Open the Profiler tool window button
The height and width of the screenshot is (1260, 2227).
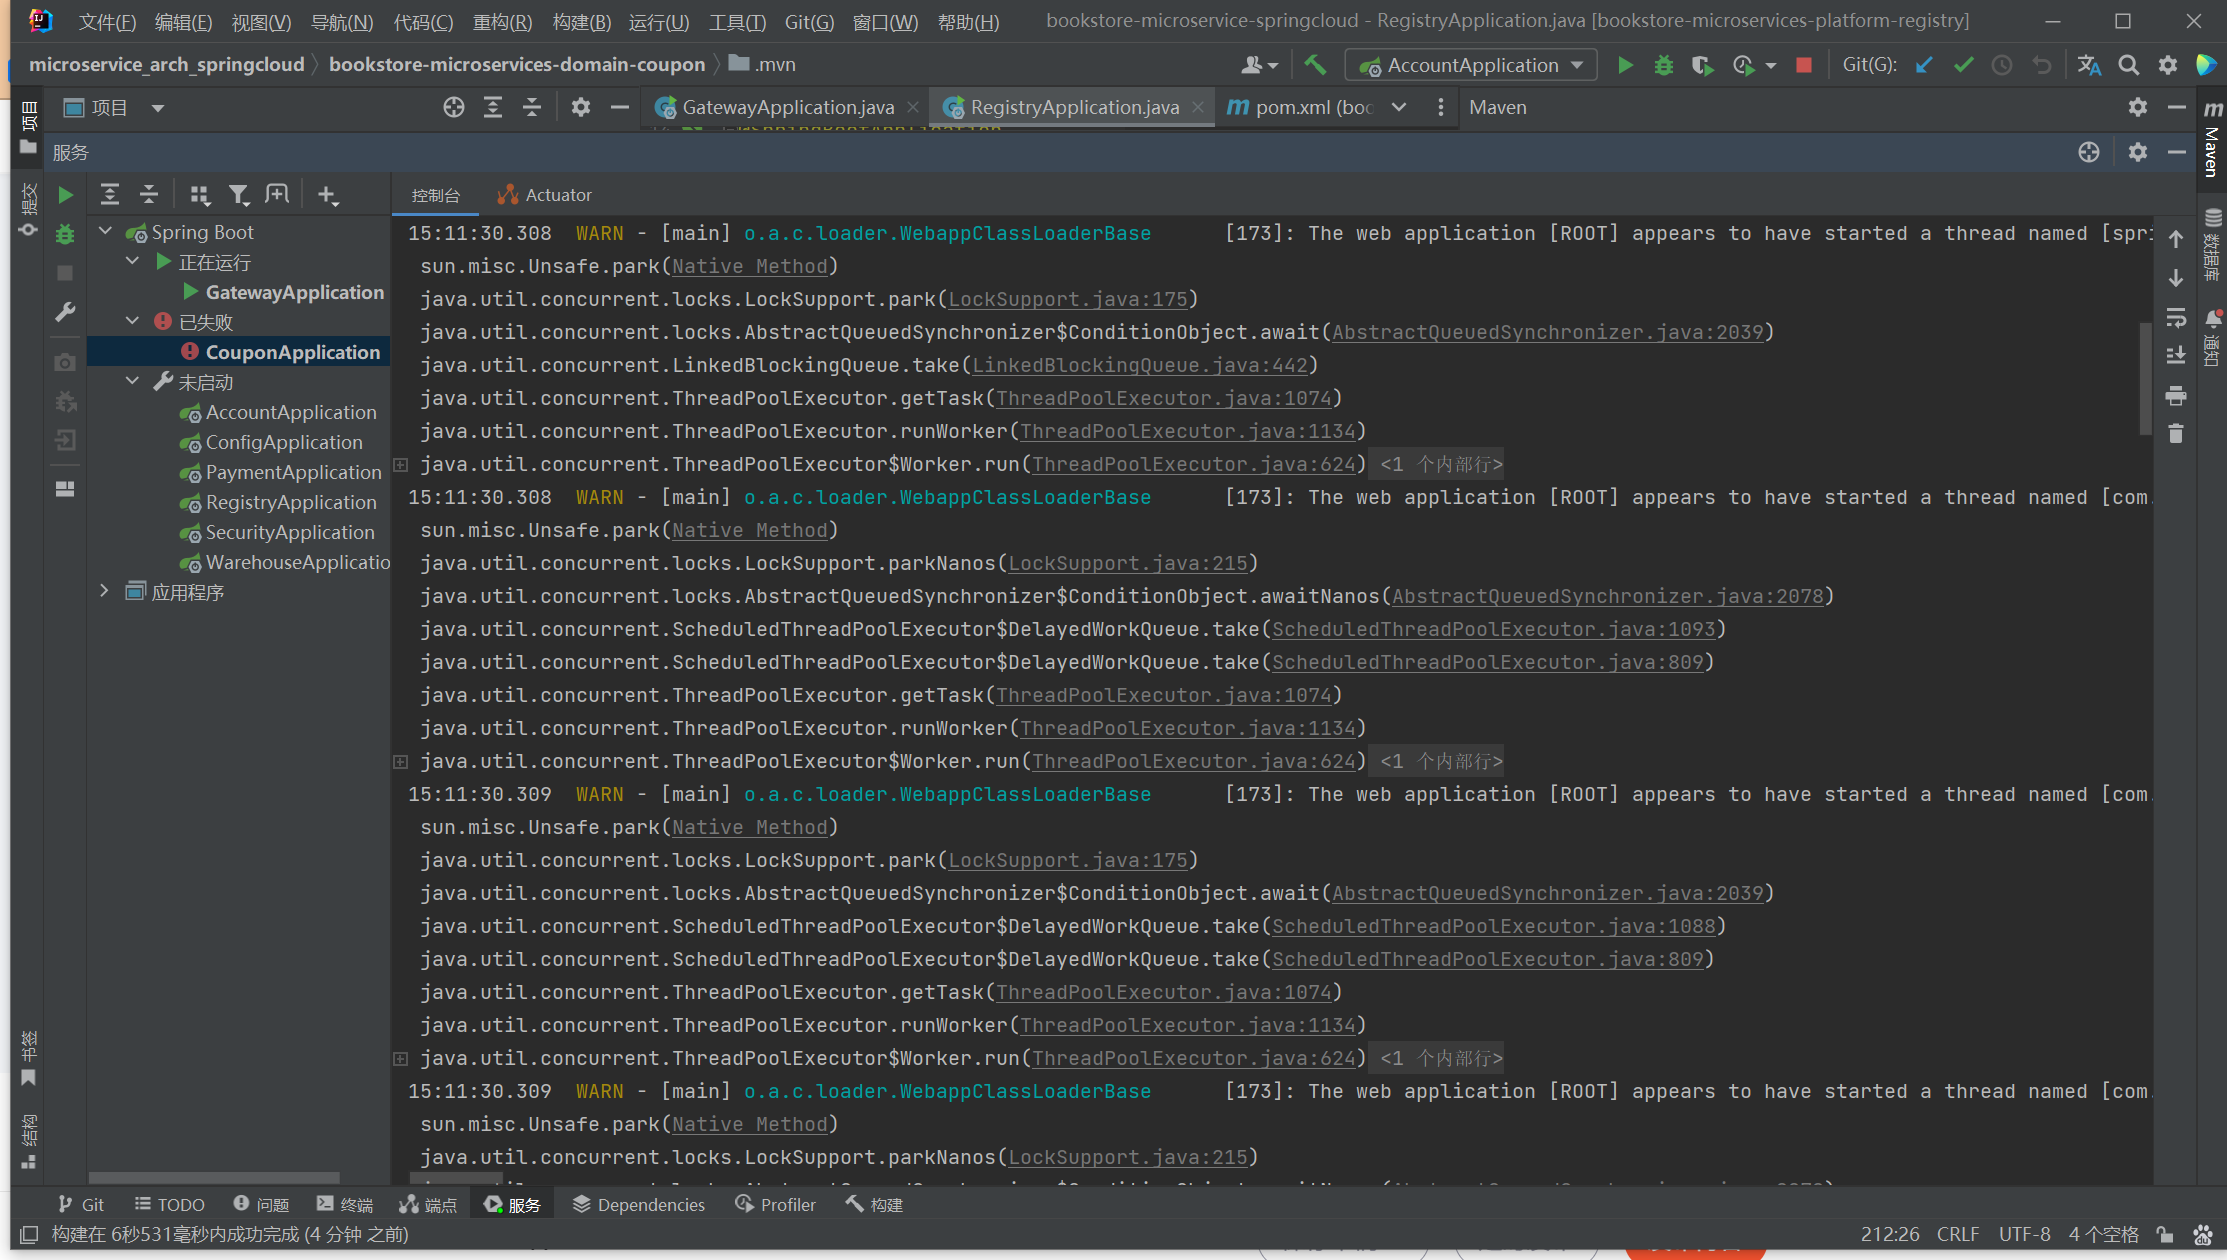pos(775,1205)
